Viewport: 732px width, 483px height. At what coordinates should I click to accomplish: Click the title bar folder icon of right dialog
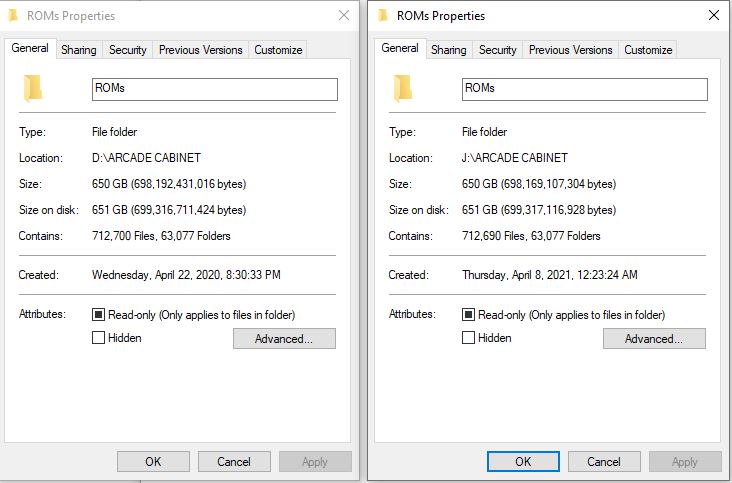pos(383,15)
